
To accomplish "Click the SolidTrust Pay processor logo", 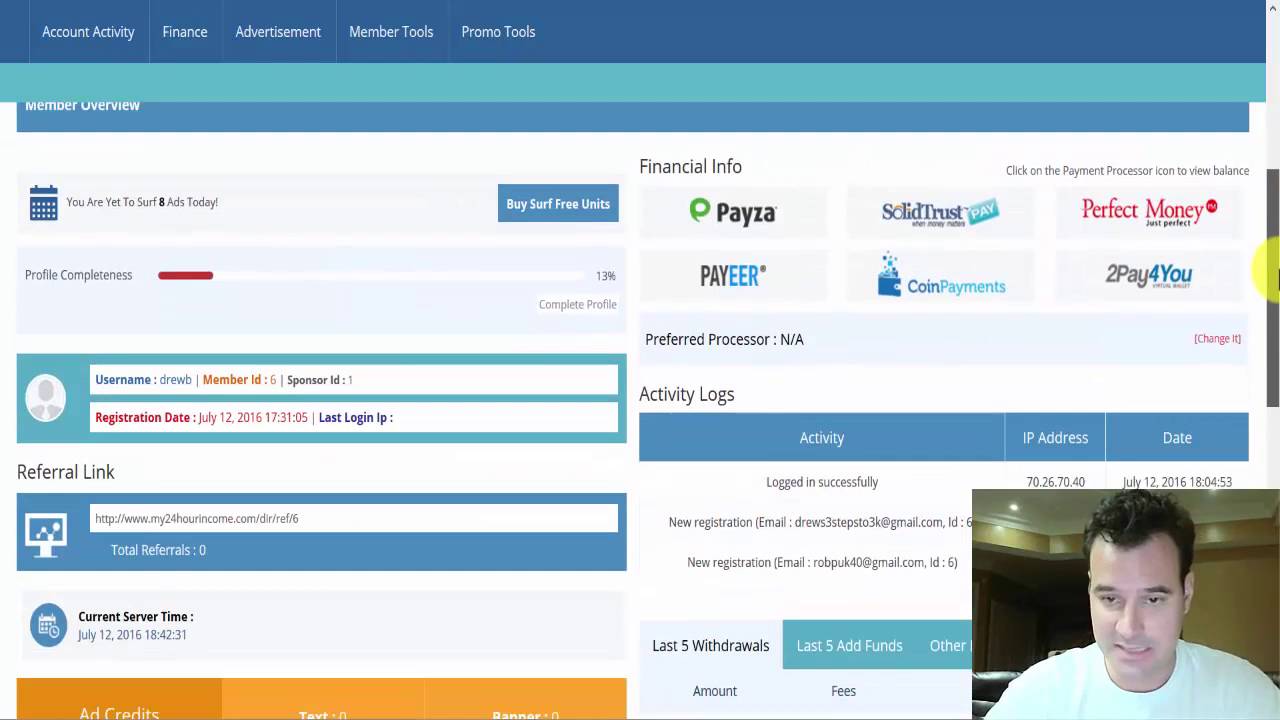I will pos(940,212).
